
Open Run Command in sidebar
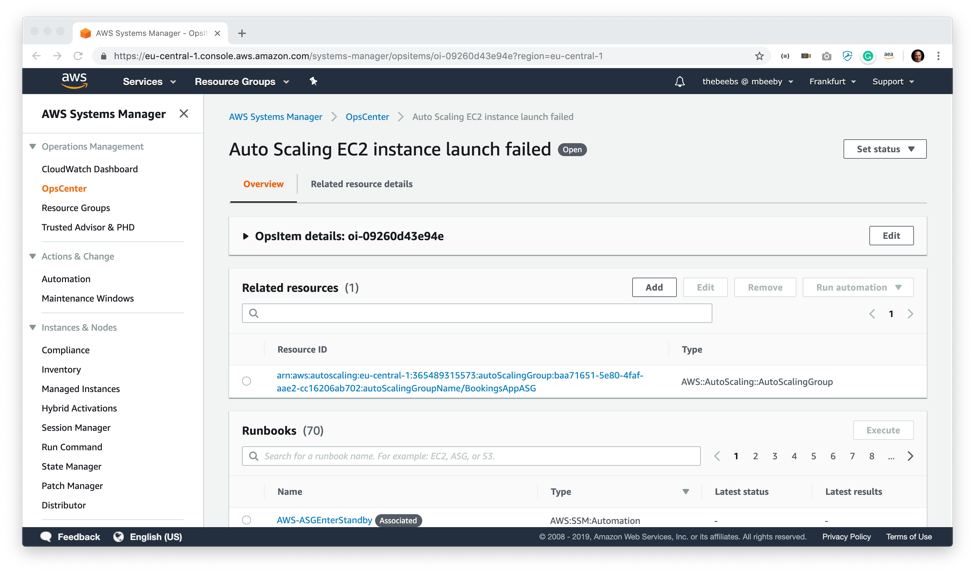coord(72,447)
